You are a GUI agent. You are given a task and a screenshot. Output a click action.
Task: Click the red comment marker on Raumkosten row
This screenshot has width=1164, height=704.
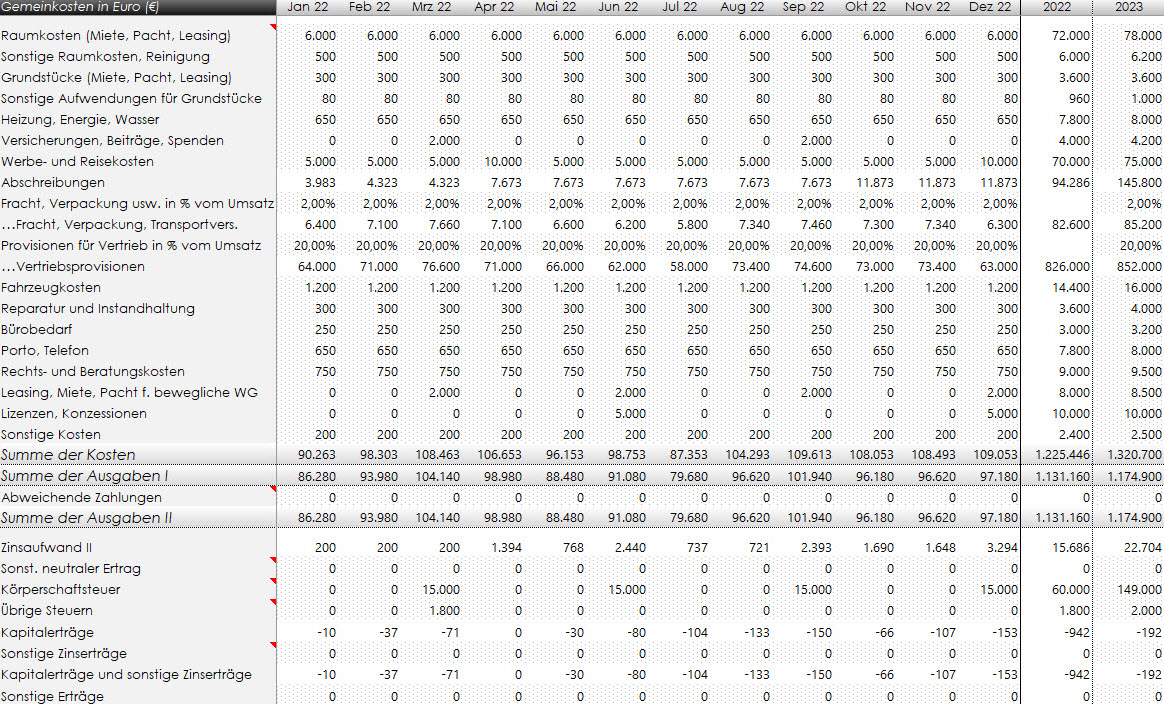pyautogui.click(x=272, y=31)
